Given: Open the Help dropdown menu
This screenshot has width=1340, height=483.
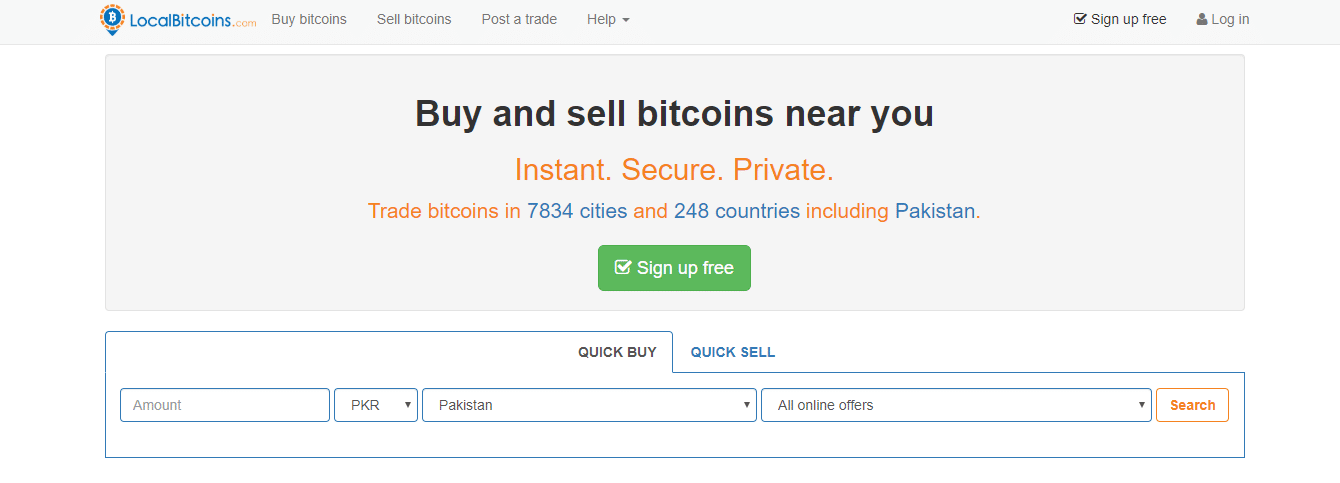Looking at the screenshot, I should pos(608,19).
